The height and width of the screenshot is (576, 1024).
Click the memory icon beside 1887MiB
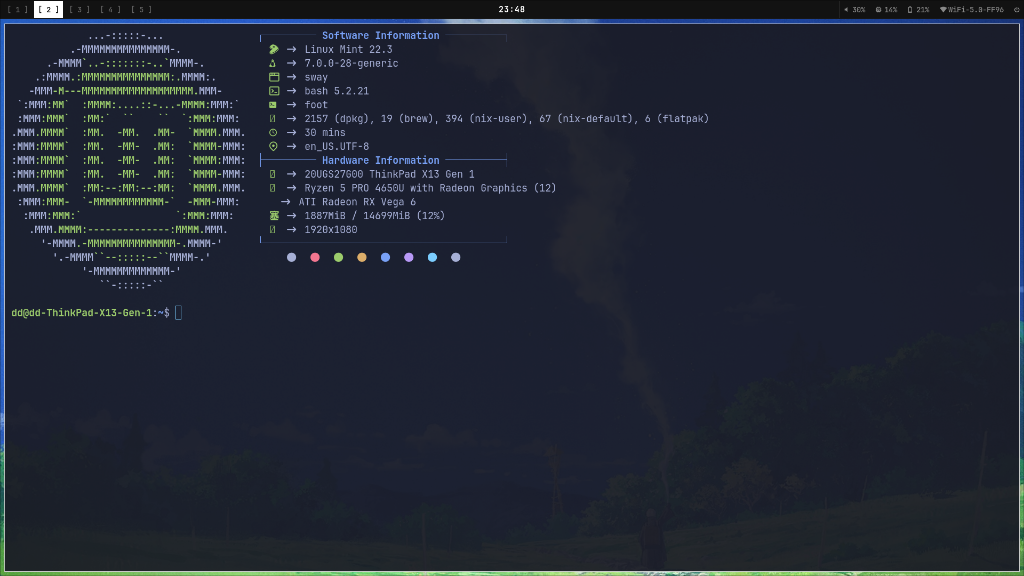tap(274, 216)
